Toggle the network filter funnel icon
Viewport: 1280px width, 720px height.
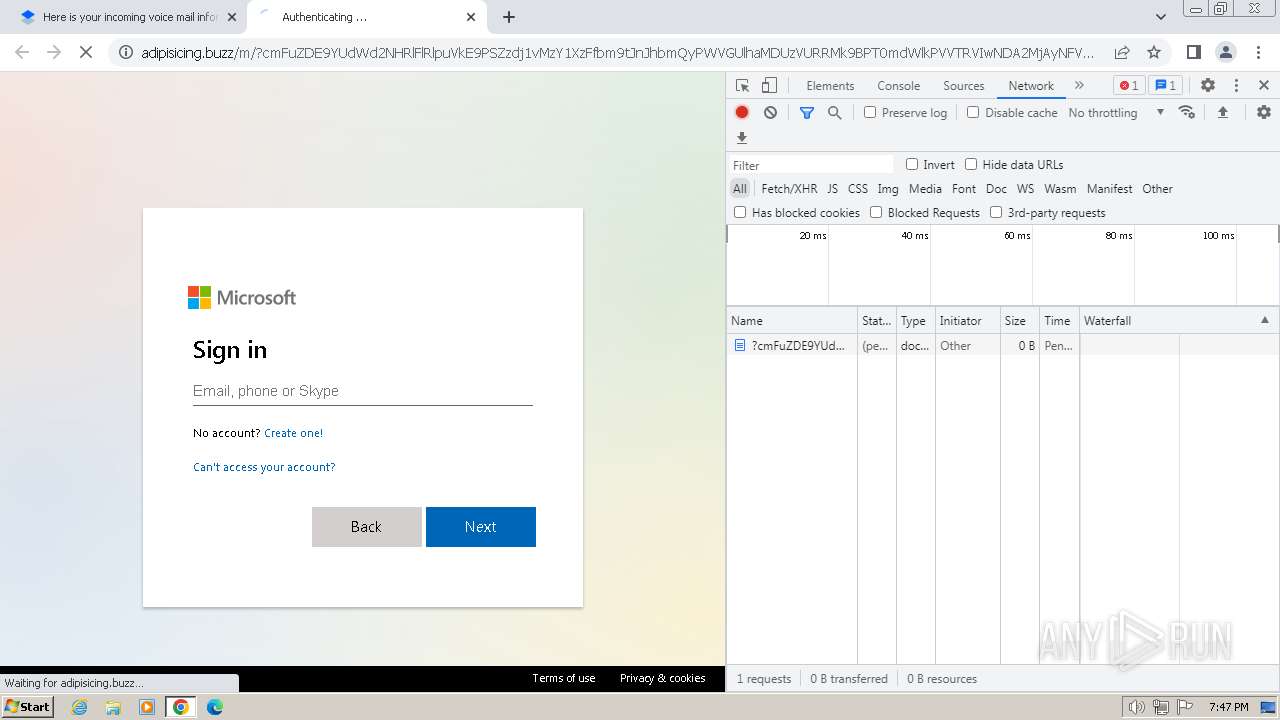pyautogui.click(x=807, y=113)
